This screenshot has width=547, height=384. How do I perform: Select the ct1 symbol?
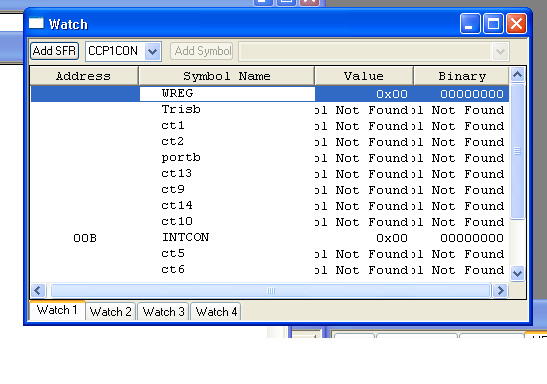click(173, 126)
